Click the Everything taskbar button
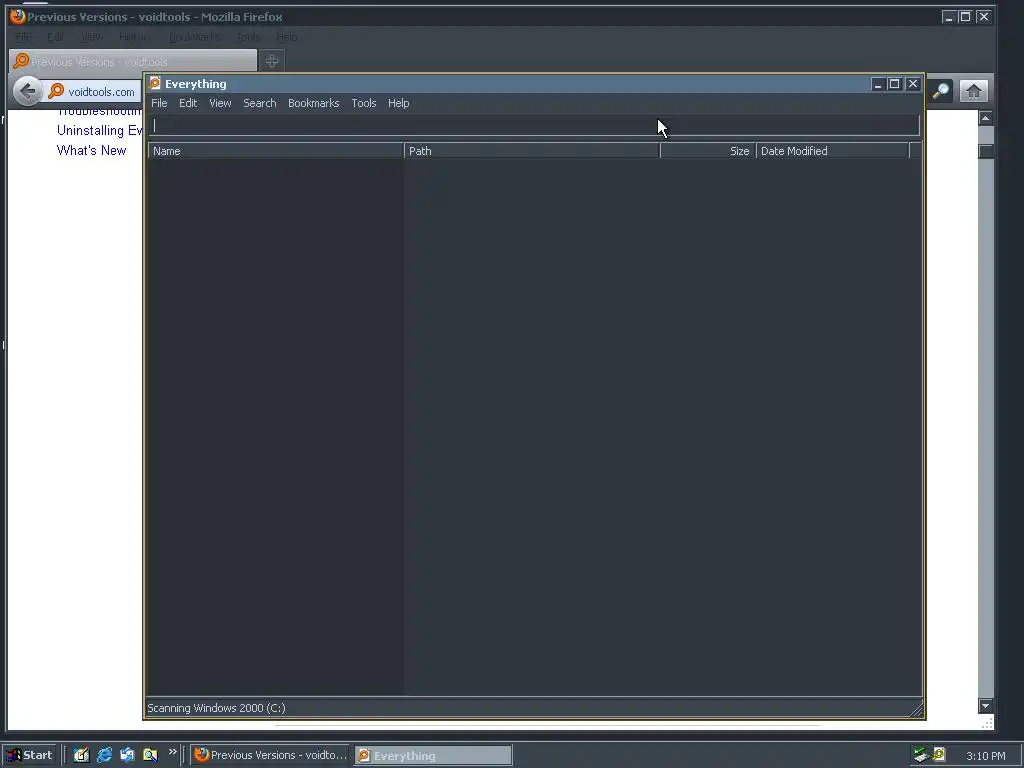 tap(433, 756)
